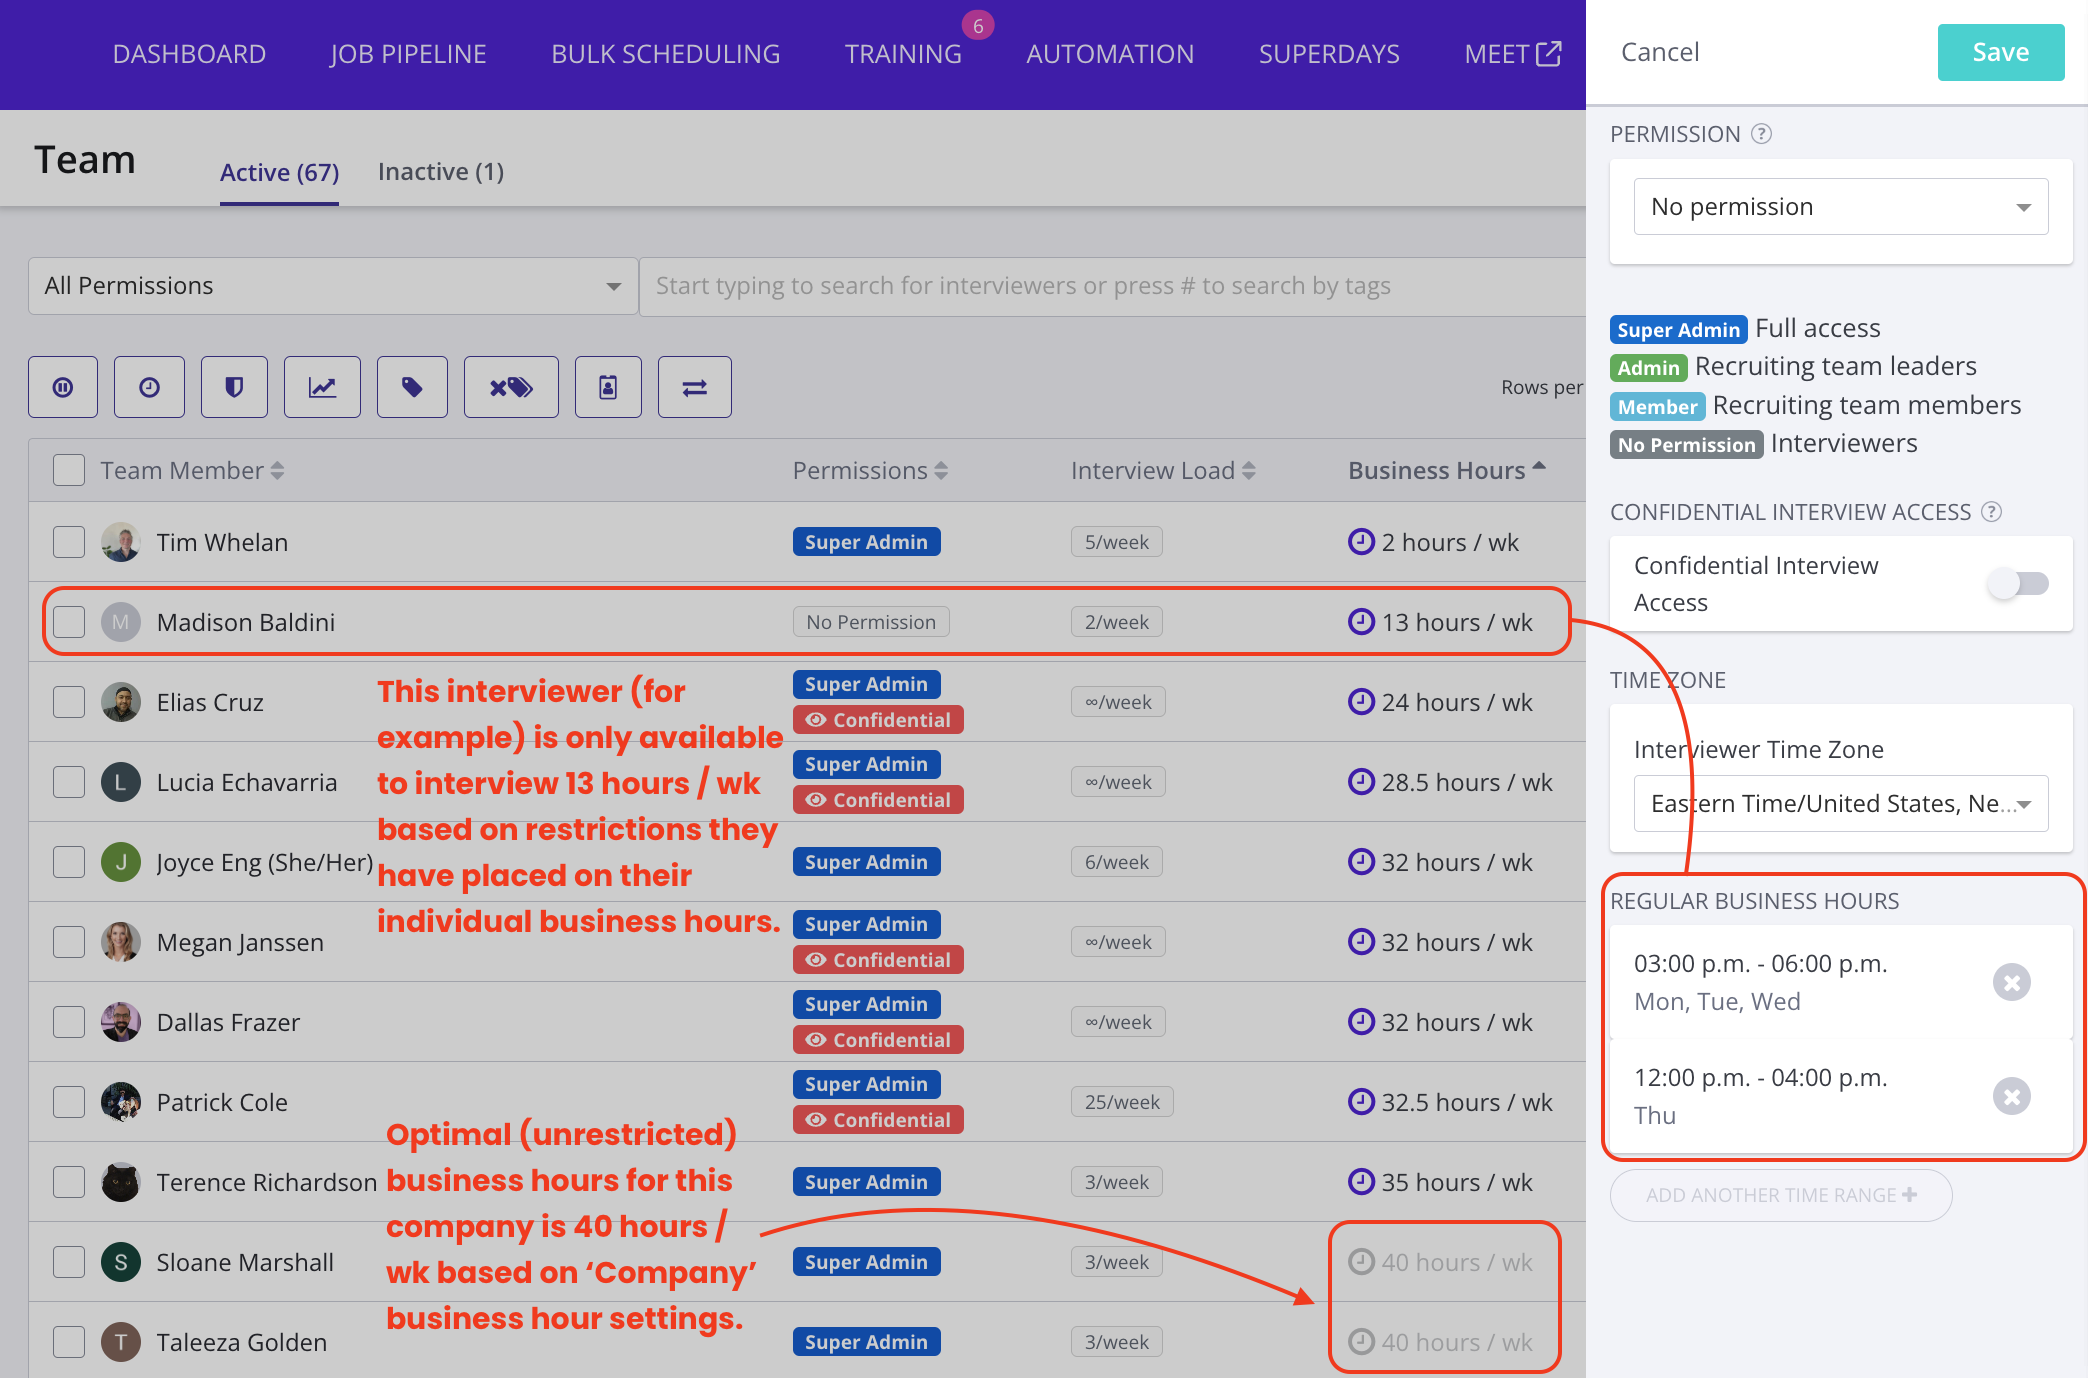Click the remove tags icon button
This screenshot has width=2088, height=1378.
[x=511, y=387]
